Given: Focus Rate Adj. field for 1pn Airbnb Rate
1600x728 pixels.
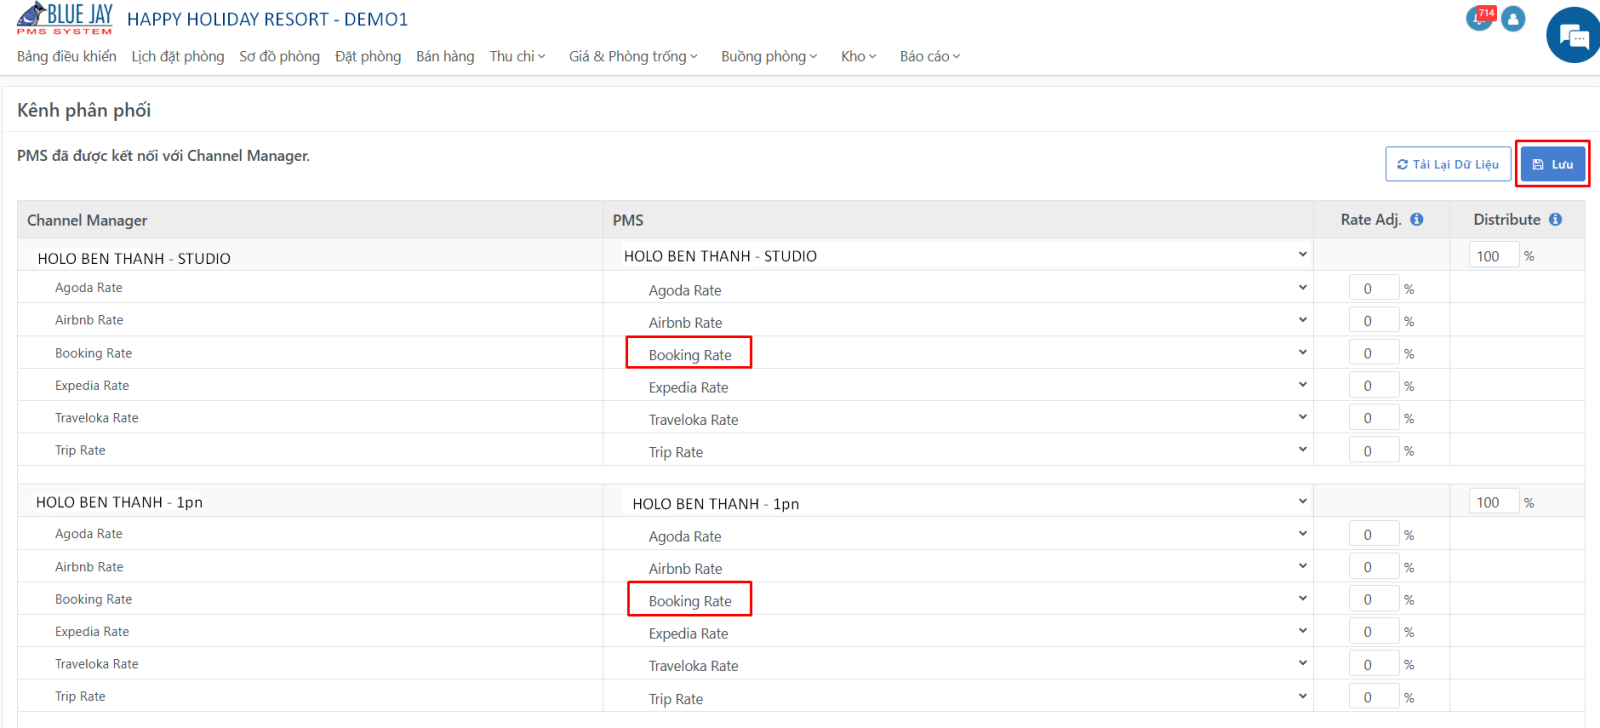Looking at the screenshot, I should click(1374, 567).
